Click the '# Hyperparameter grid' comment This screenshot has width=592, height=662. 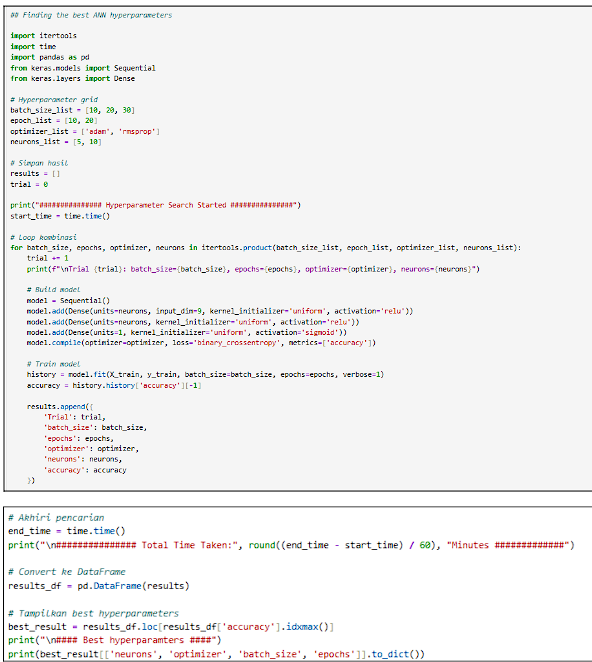(54, 100)
